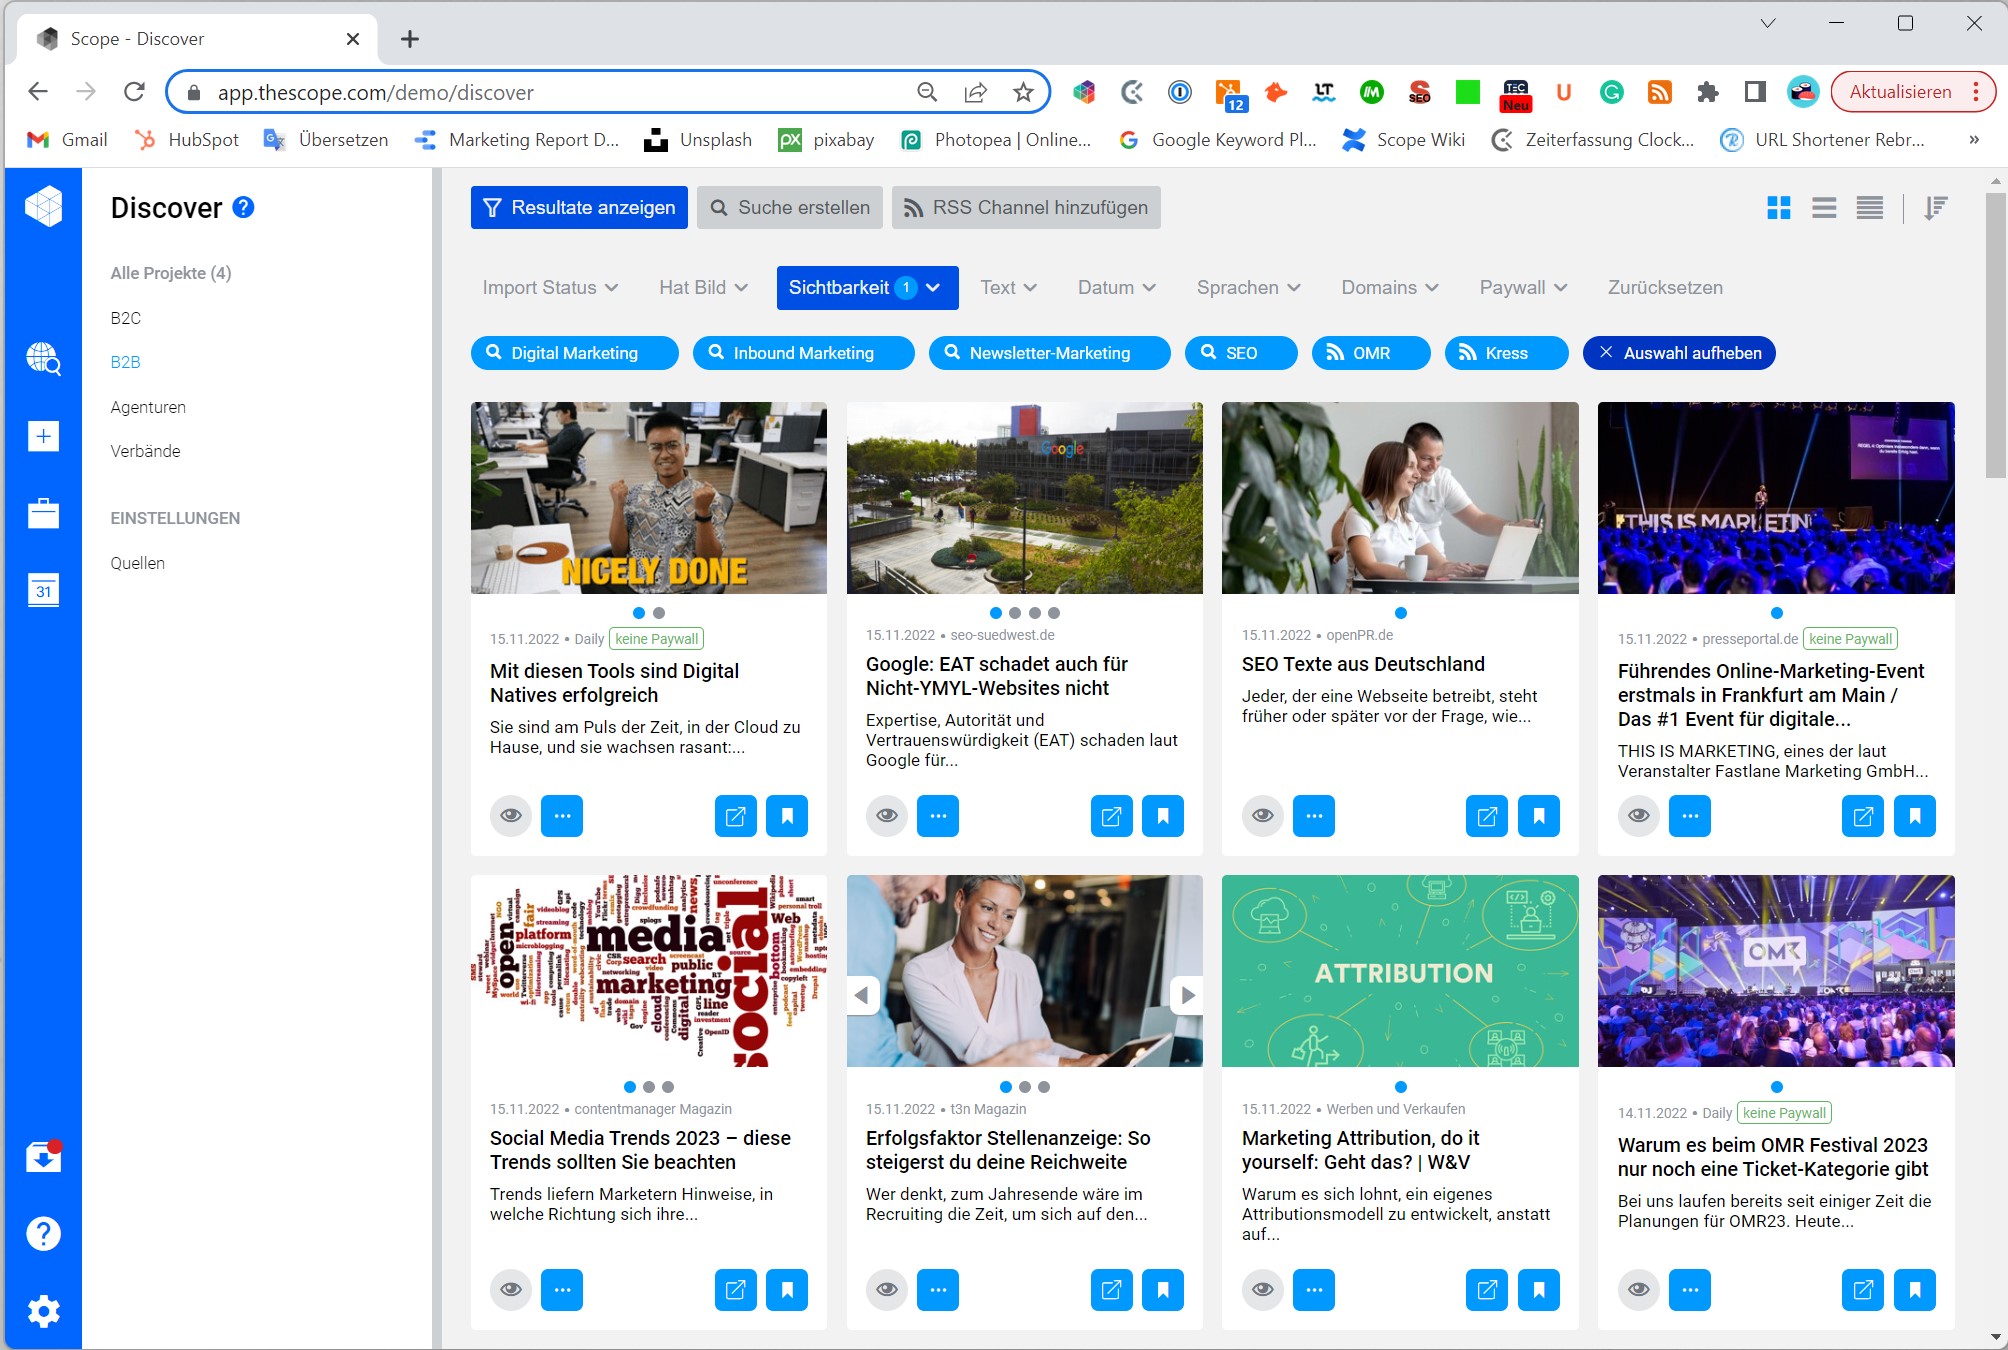Click RSS Channel hinzufügen button

[1026, 208]
